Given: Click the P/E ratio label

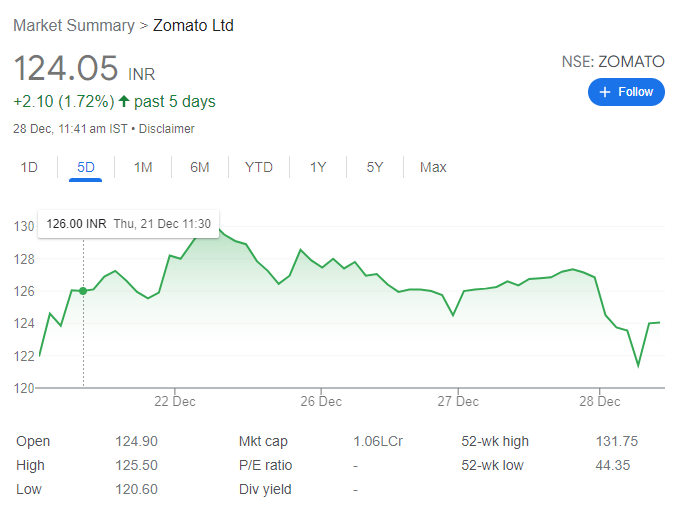Looking at the screenshot, I should (265, 465).
